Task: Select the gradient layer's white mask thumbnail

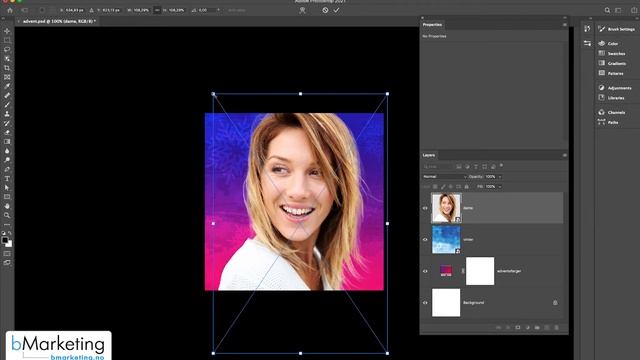Action: pos(480,271)
